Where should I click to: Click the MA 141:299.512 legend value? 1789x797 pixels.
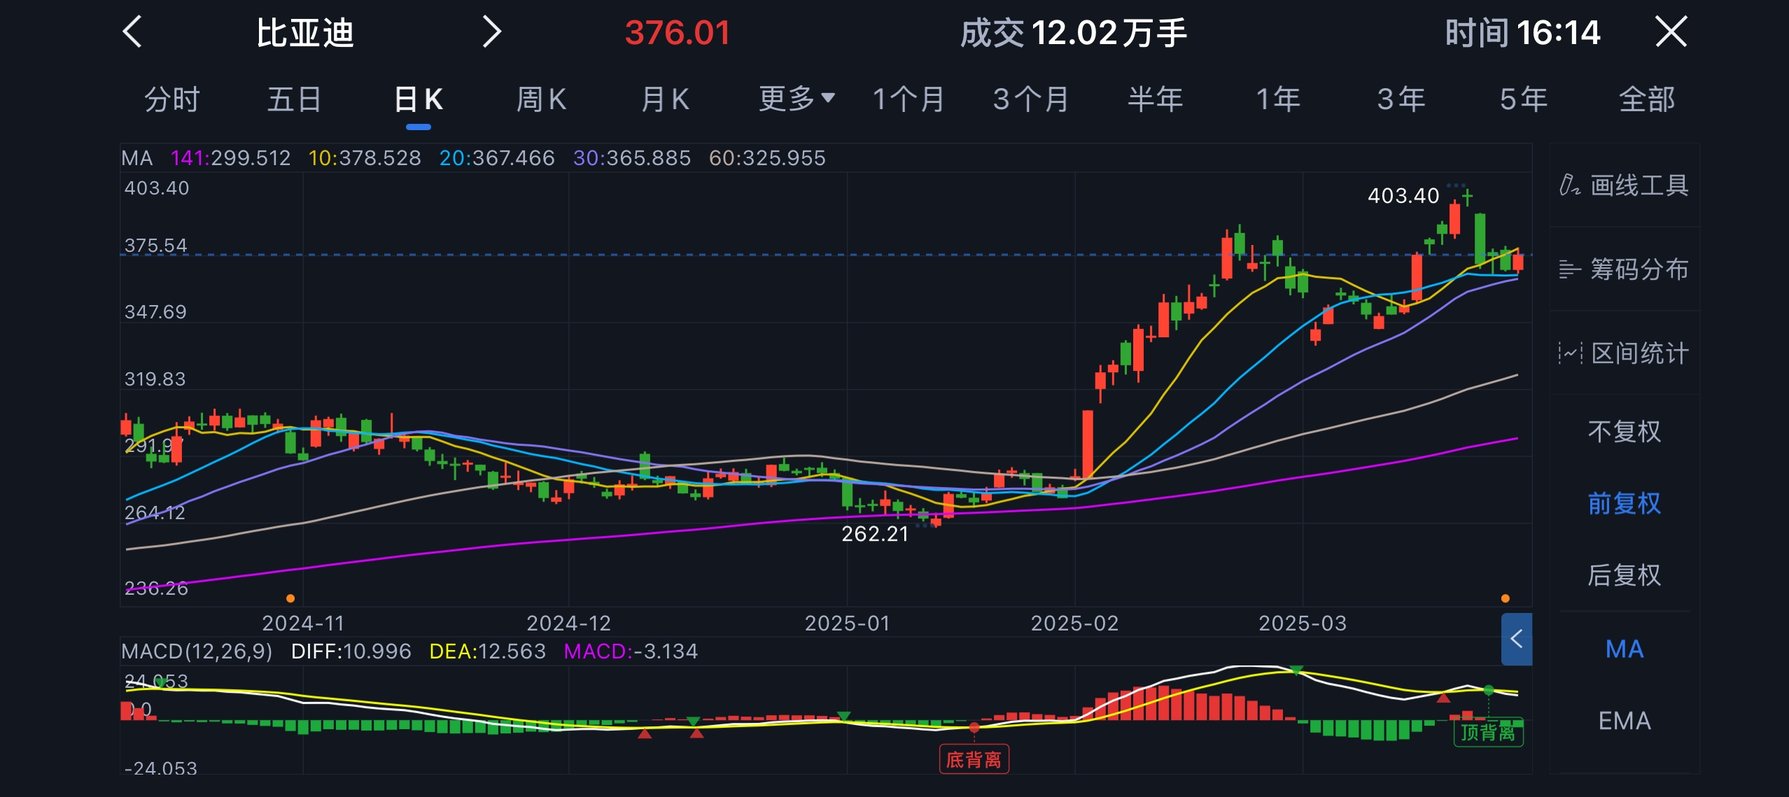pos(230,158)
